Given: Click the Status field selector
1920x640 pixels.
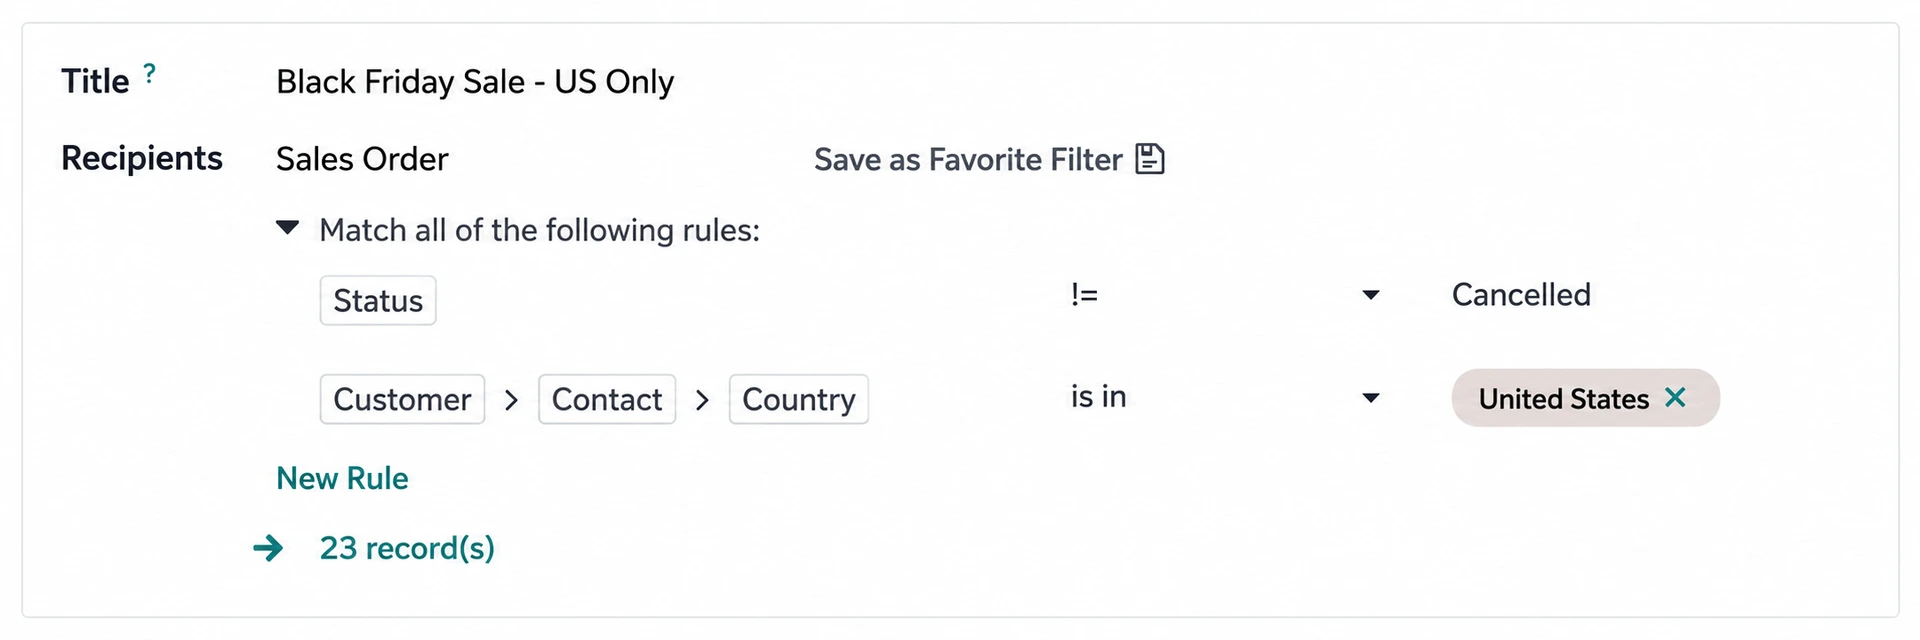Looking at the screenshot, I should point(378,300).
